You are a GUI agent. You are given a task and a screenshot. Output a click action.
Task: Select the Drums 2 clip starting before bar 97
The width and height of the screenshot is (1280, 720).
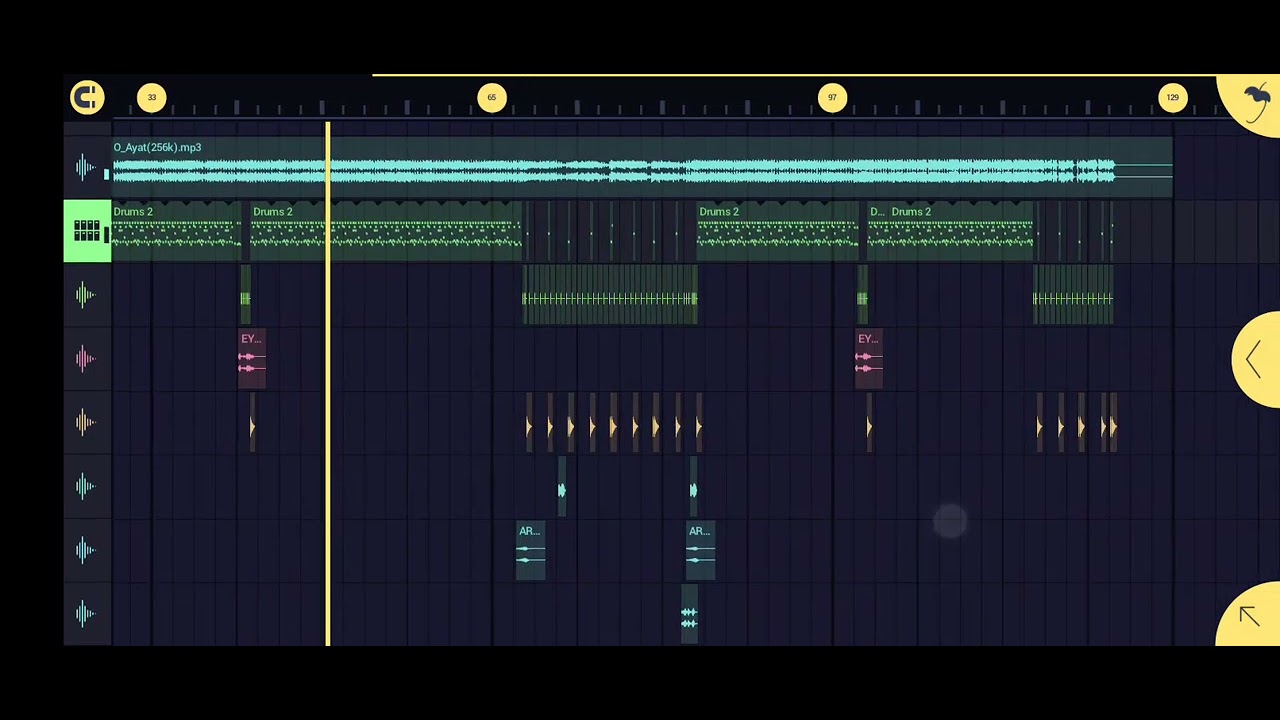point(777,231)
